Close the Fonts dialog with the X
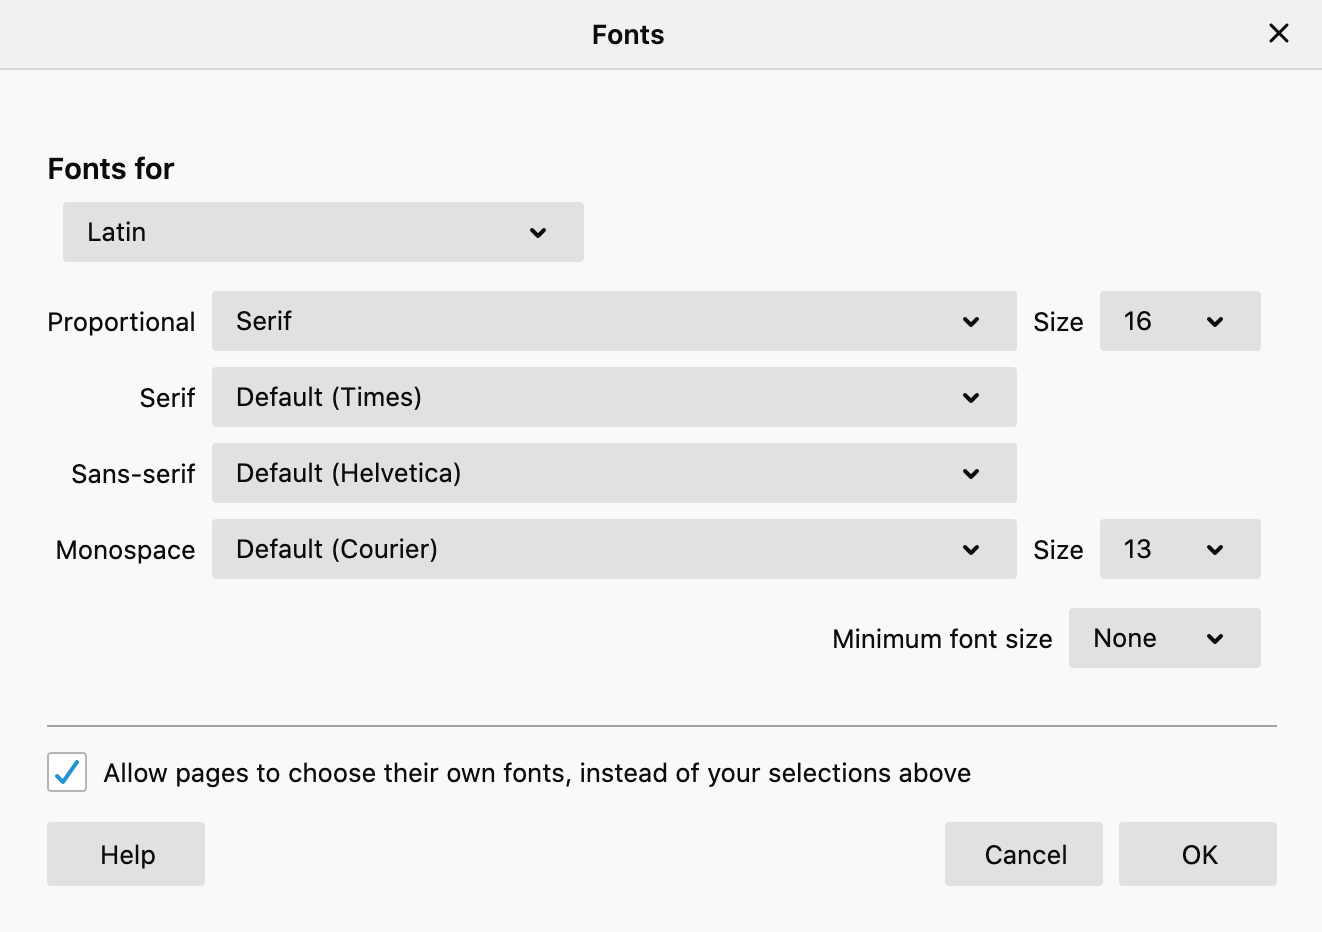This screenshot has height=932, width=1322. pos(1278,34)
